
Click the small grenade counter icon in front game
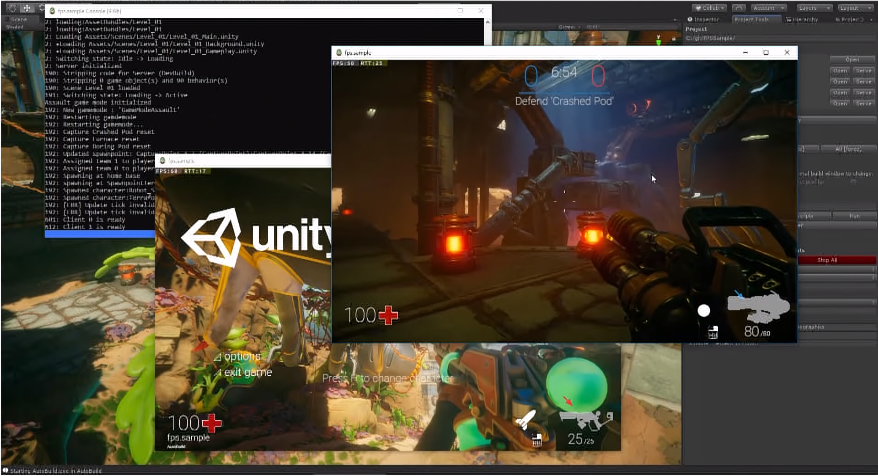tap(712, 333)
